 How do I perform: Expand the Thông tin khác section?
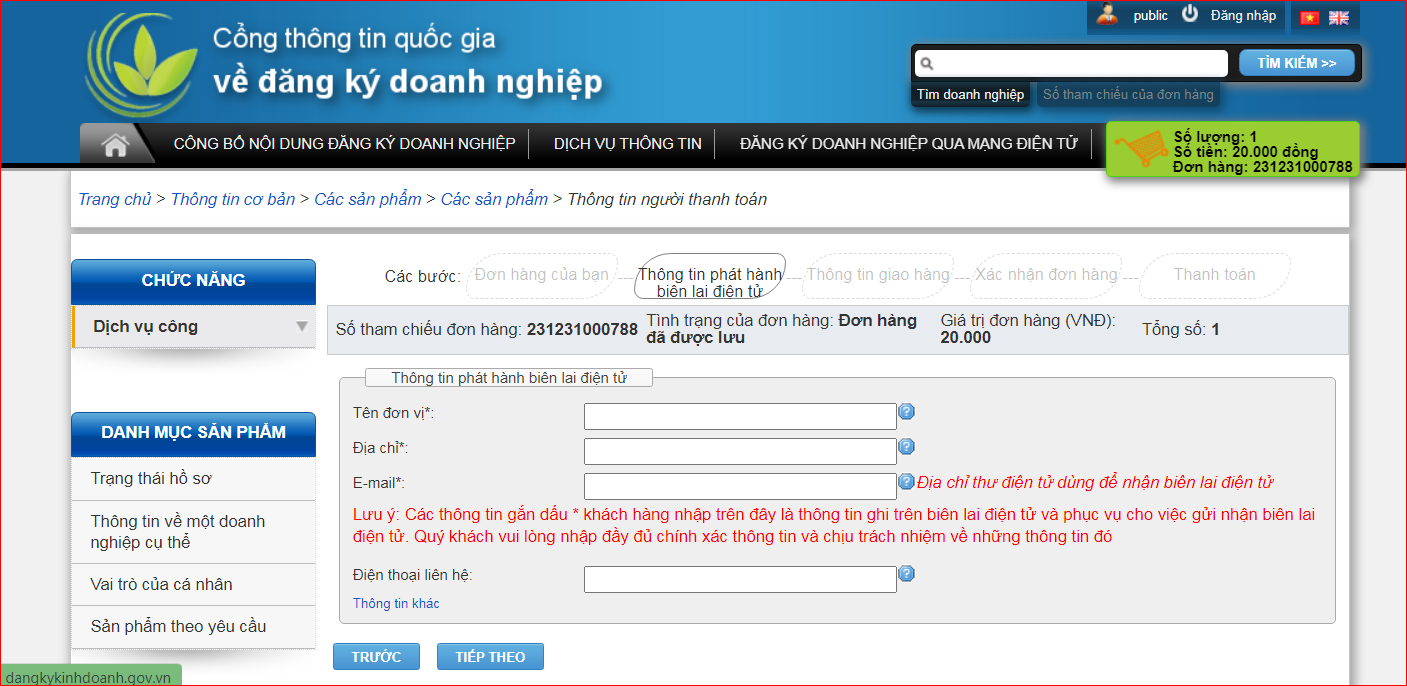pos(396,604)
